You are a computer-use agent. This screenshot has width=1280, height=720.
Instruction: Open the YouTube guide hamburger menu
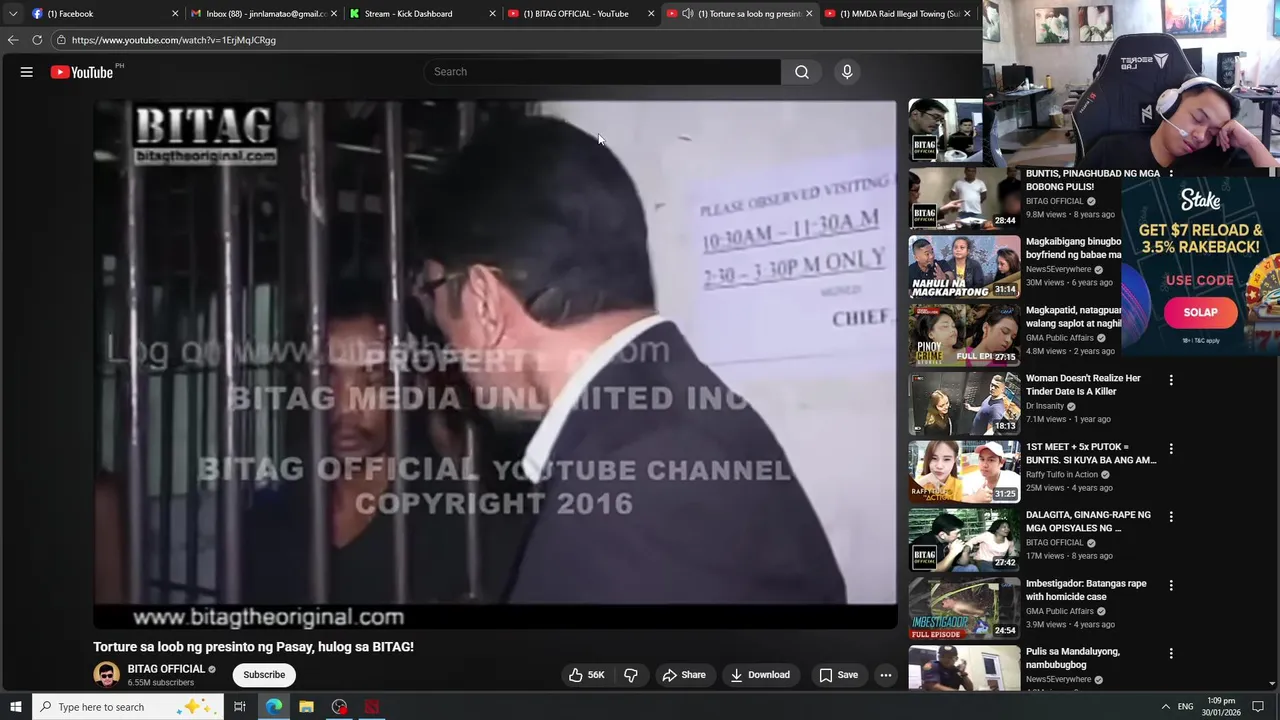[27, 72]
